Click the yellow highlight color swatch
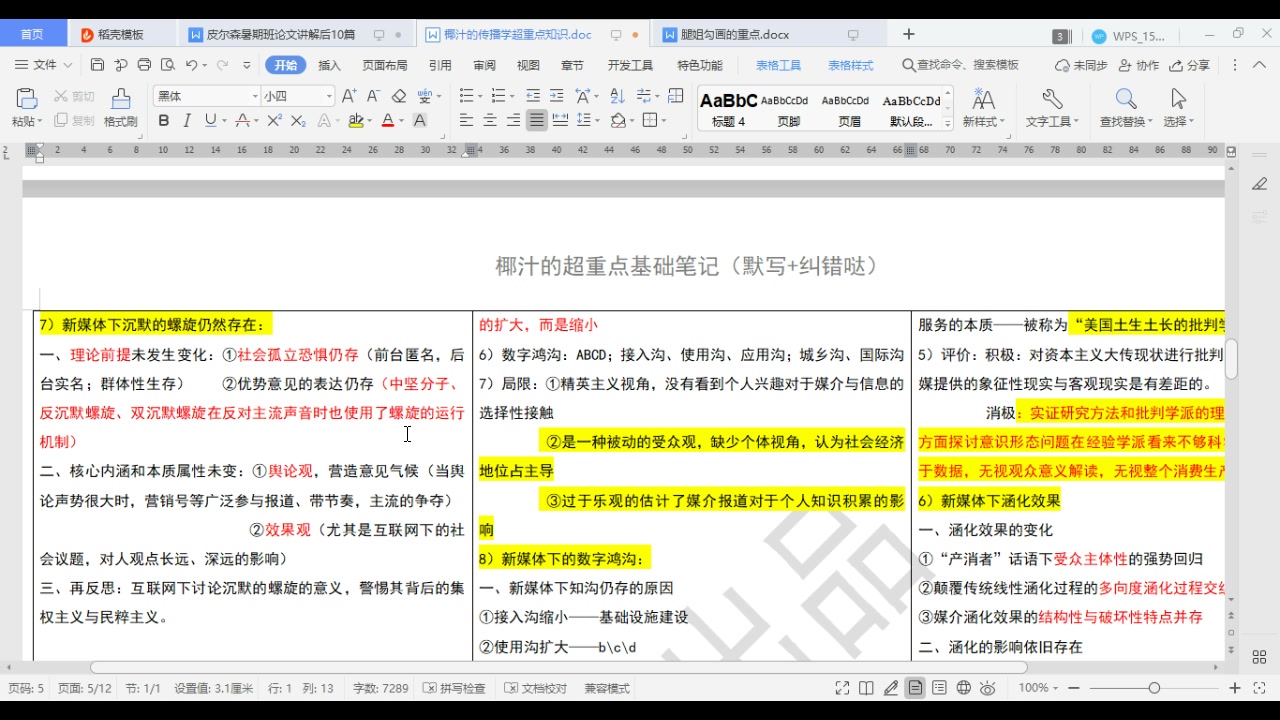Screen dimensions: 1280x720 tap(356, 121)
